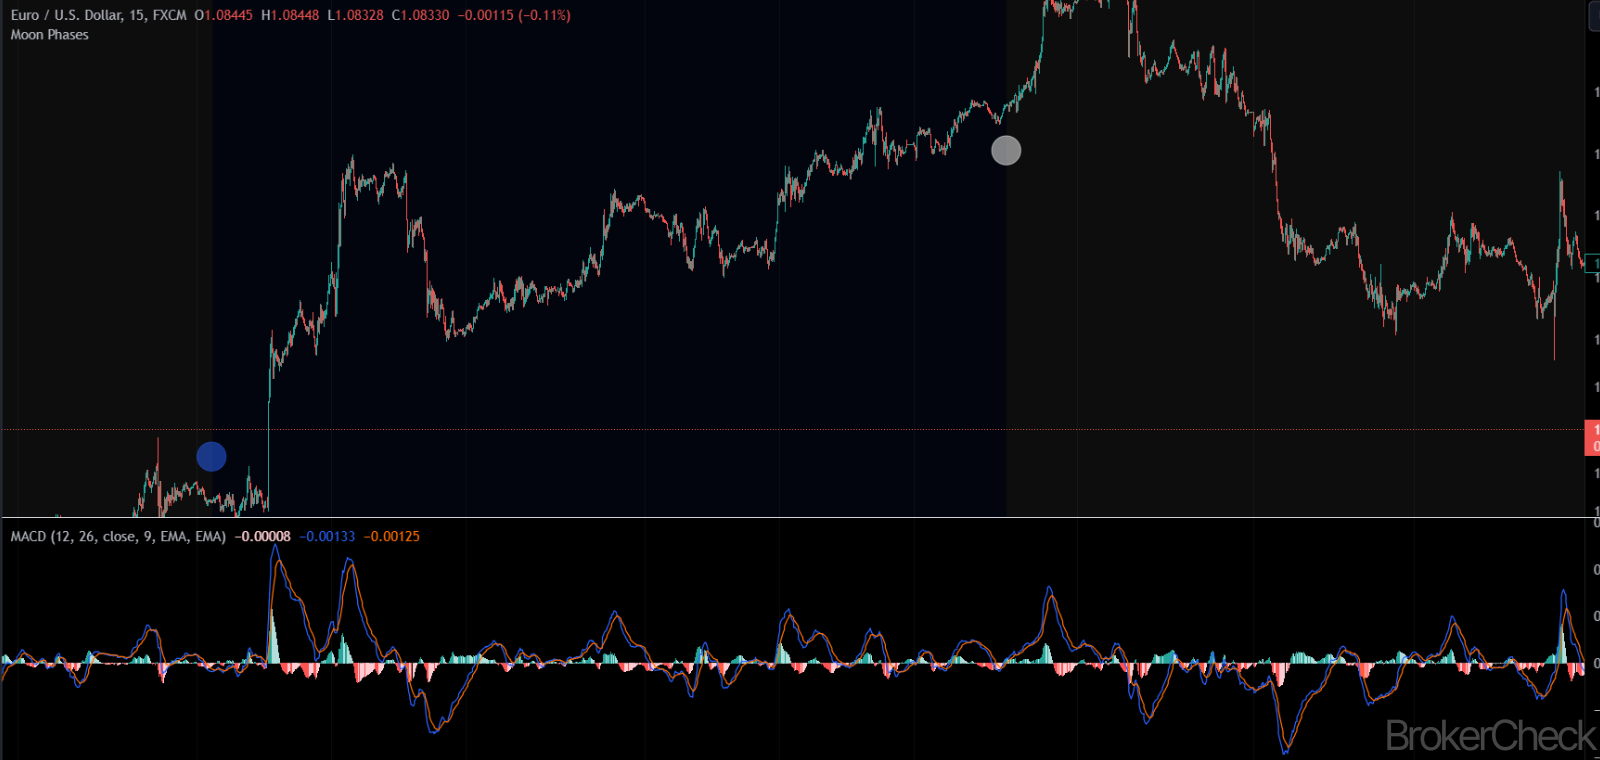Image resolution: width=1600 pixels, height=760 pixels.
Task: Select the MACD indicator legend title
Action: point(118,537)
